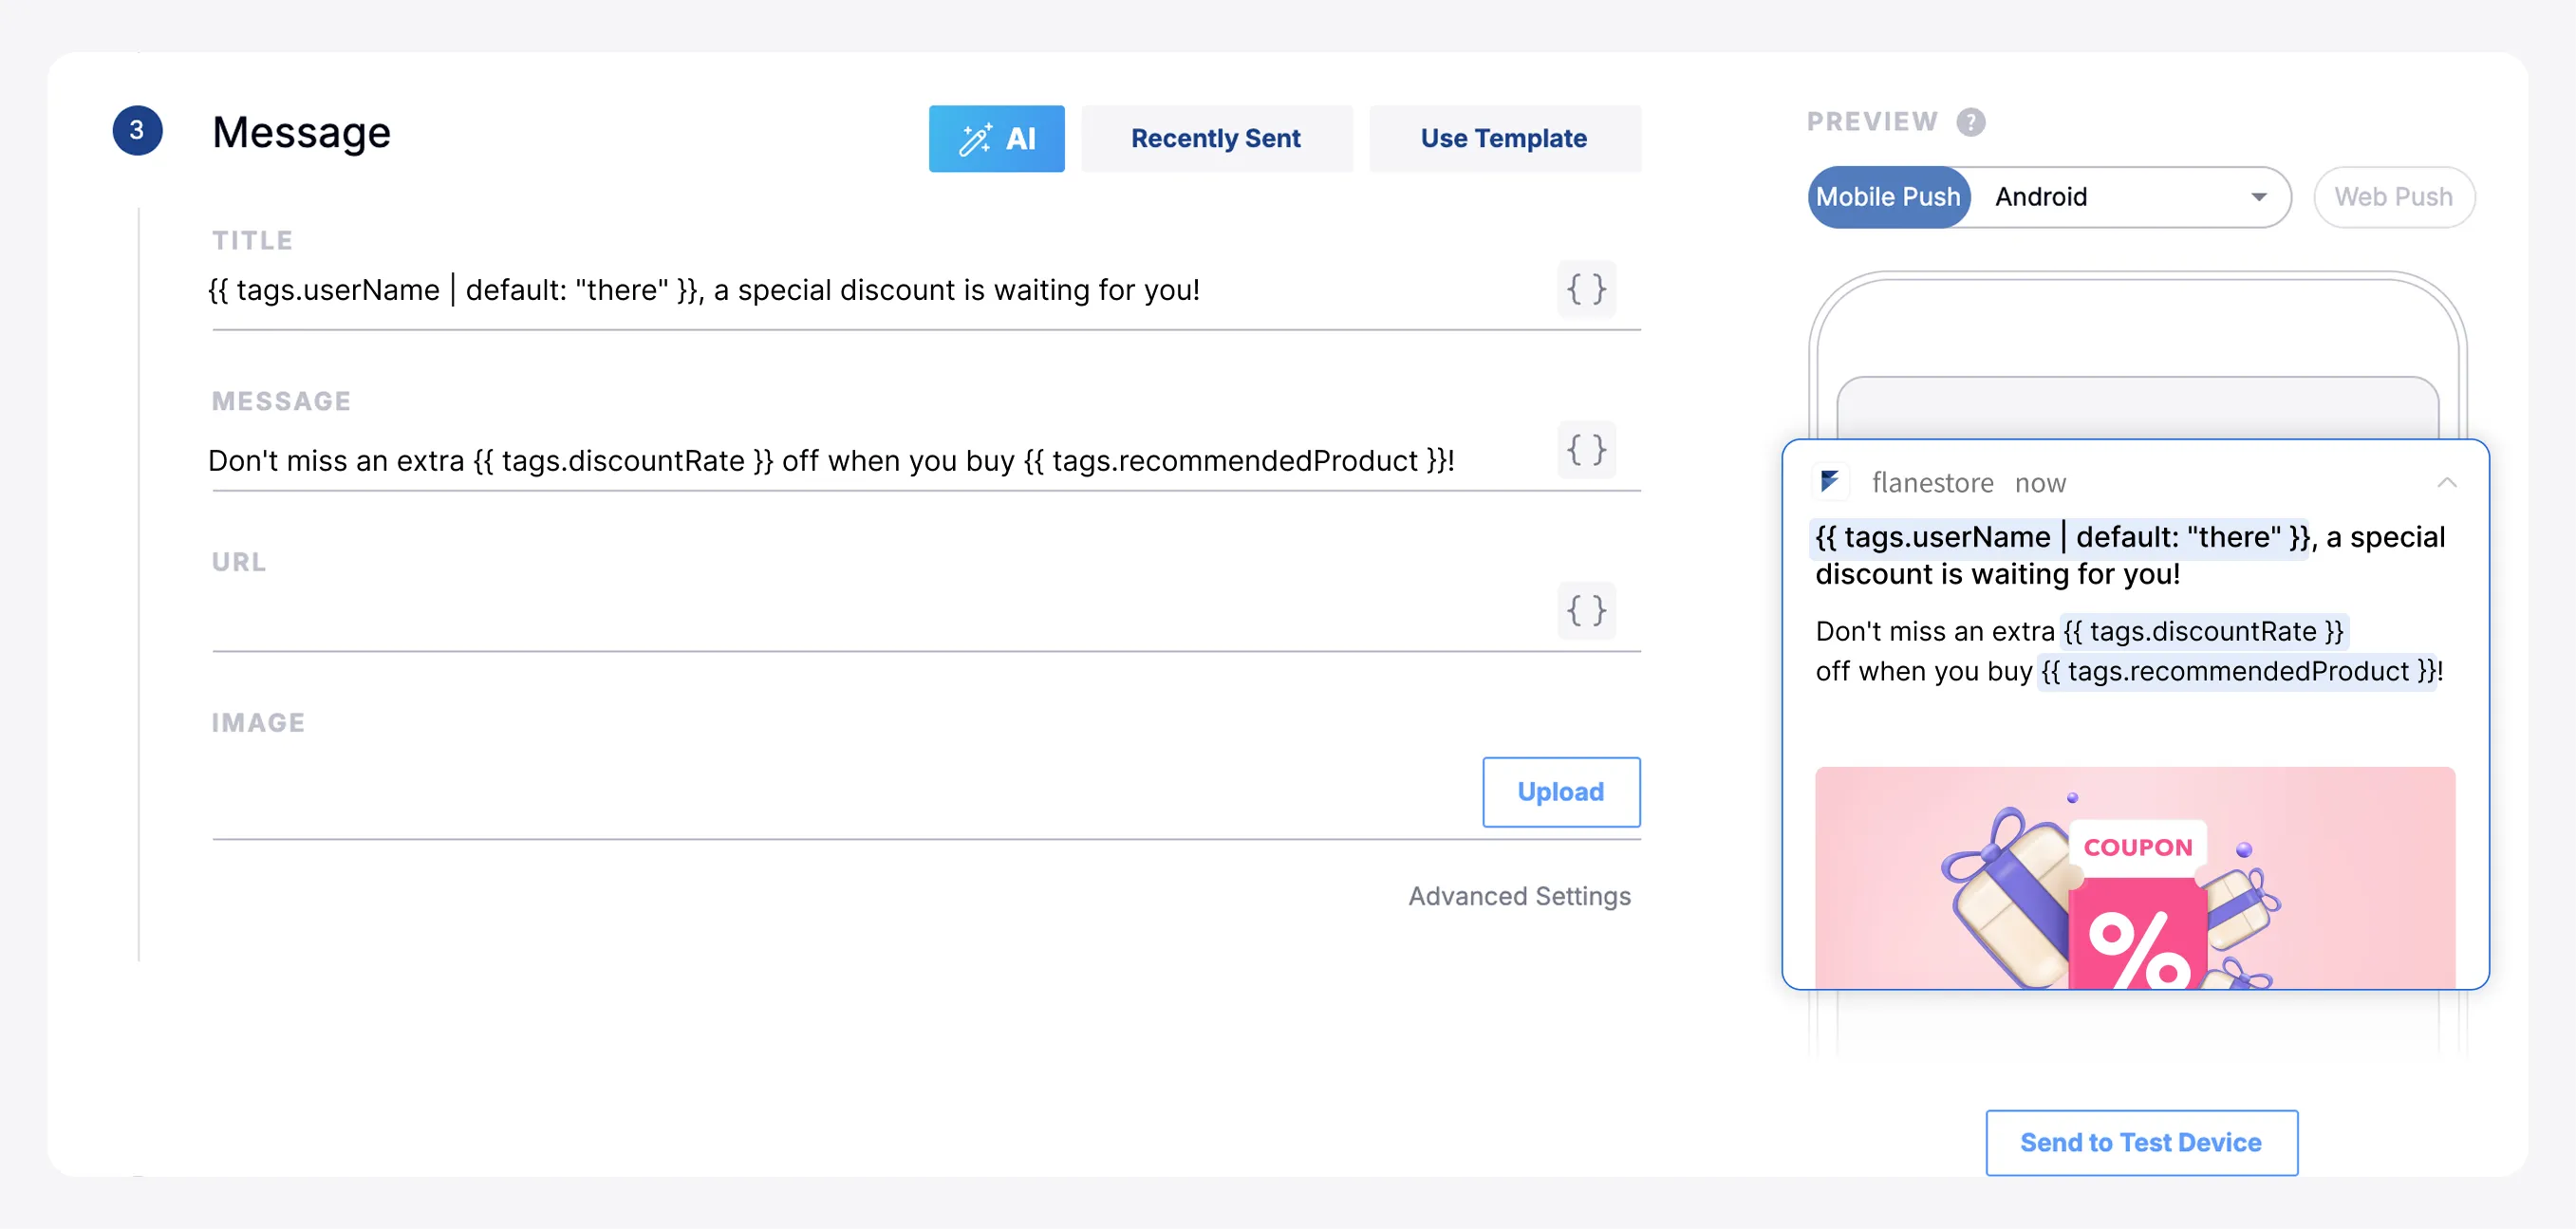Screen dimensions: 2576x1229
Task: Send to Test Device
Action: click(x=2140, y=1142)
